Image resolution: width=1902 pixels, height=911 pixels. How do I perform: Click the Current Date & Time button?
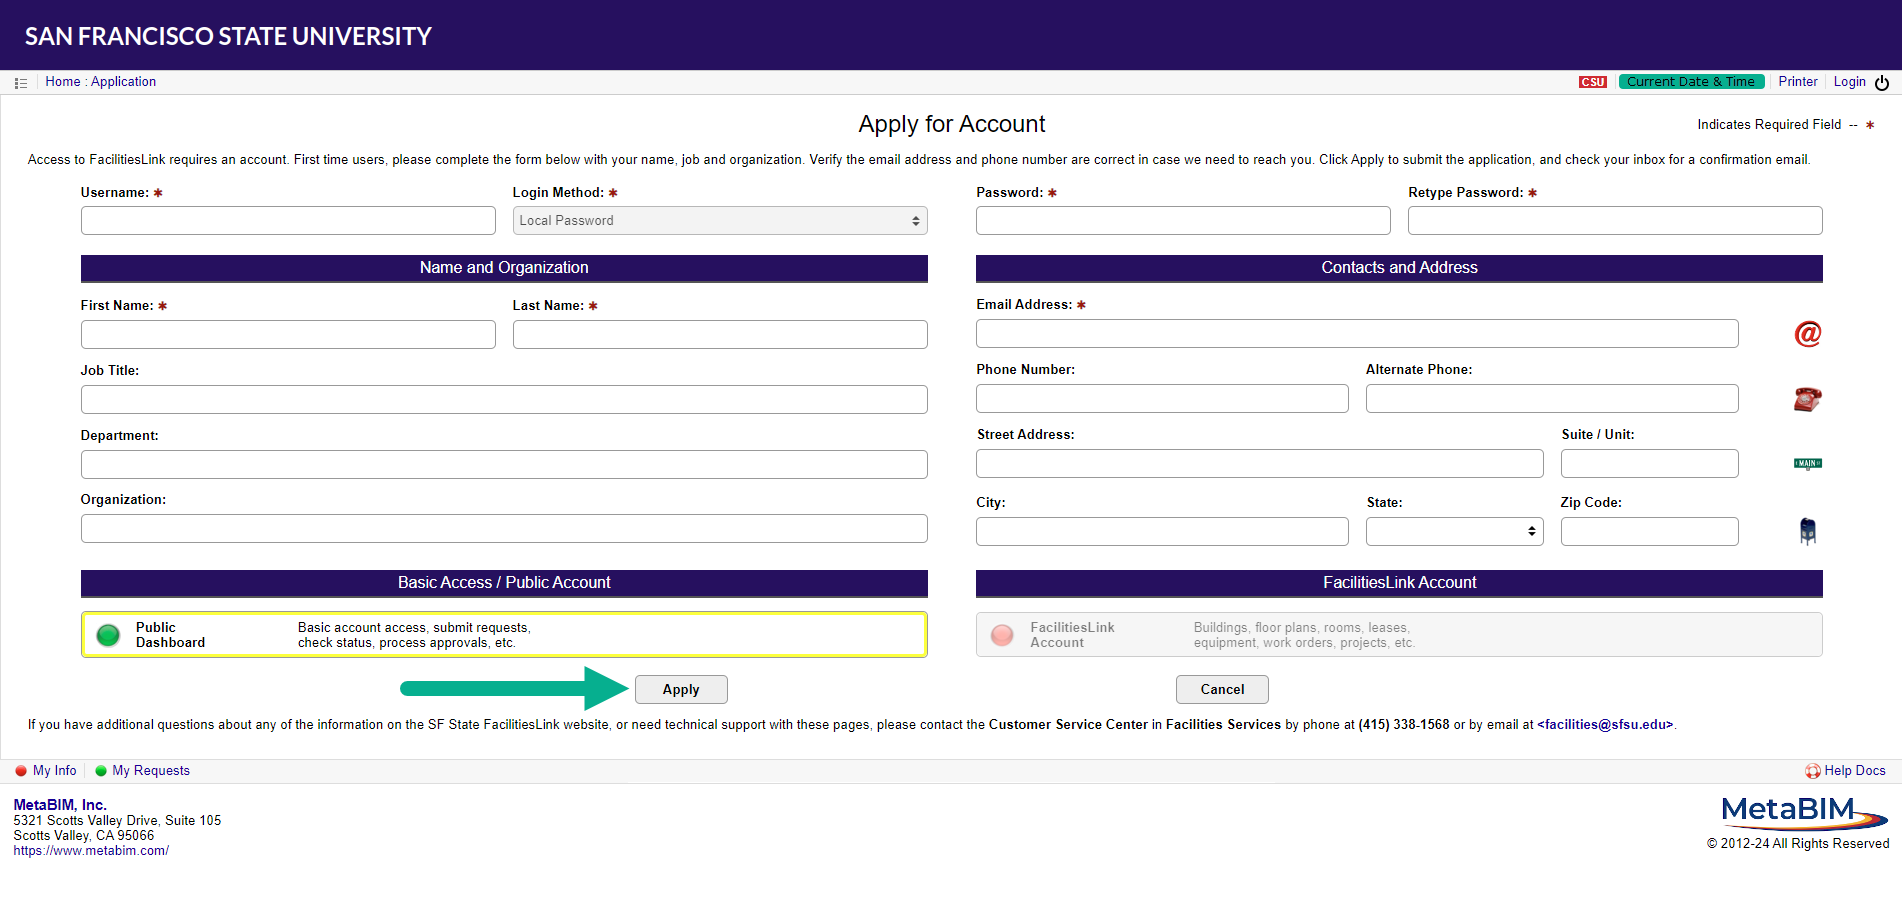click(x=1691, y=82)
